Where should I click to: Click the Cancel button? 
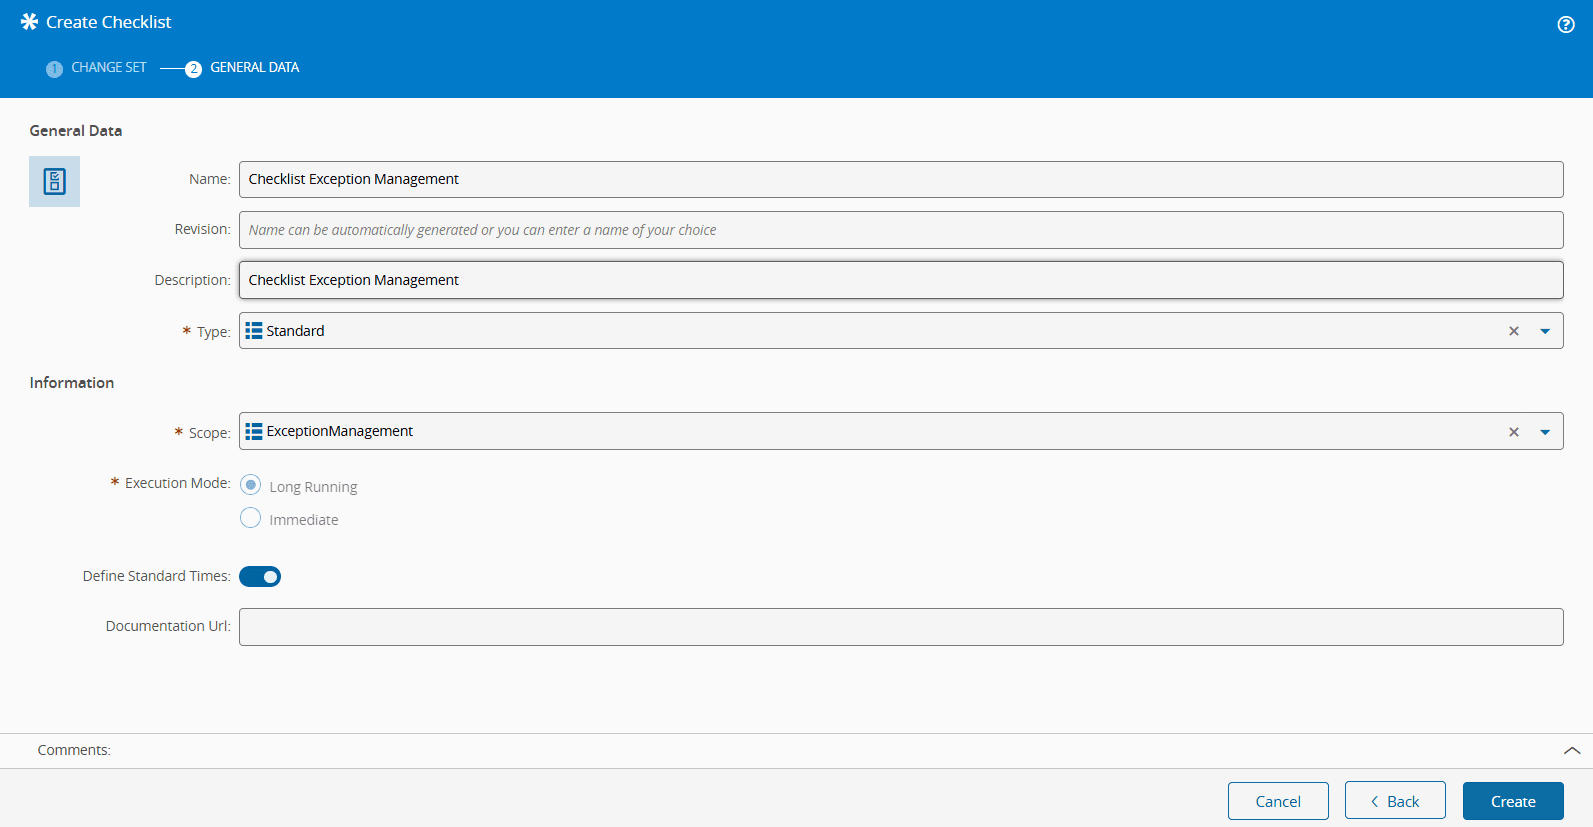tap(1278, 801)
